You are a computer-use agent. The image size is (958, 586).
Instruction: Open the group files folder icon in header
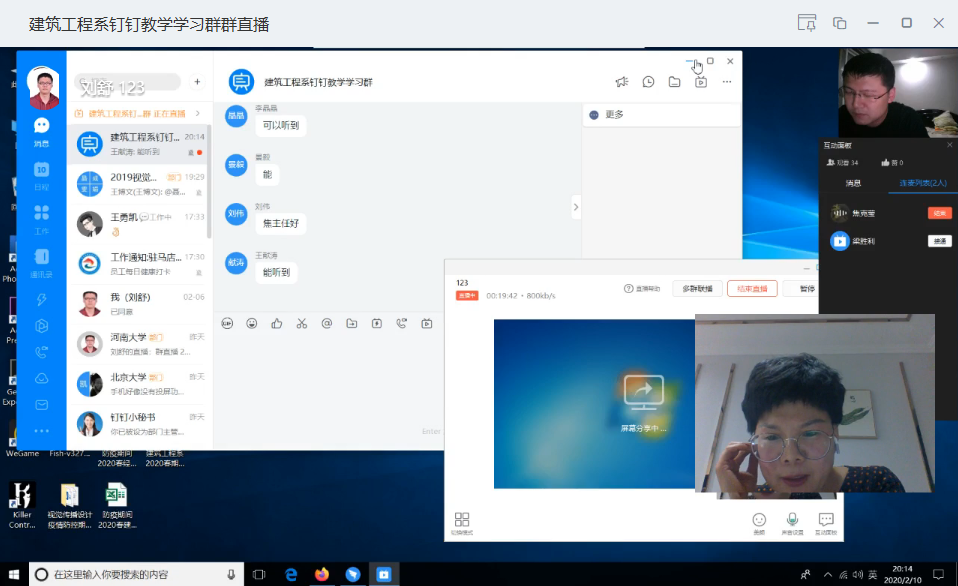(x=675, y=82)
